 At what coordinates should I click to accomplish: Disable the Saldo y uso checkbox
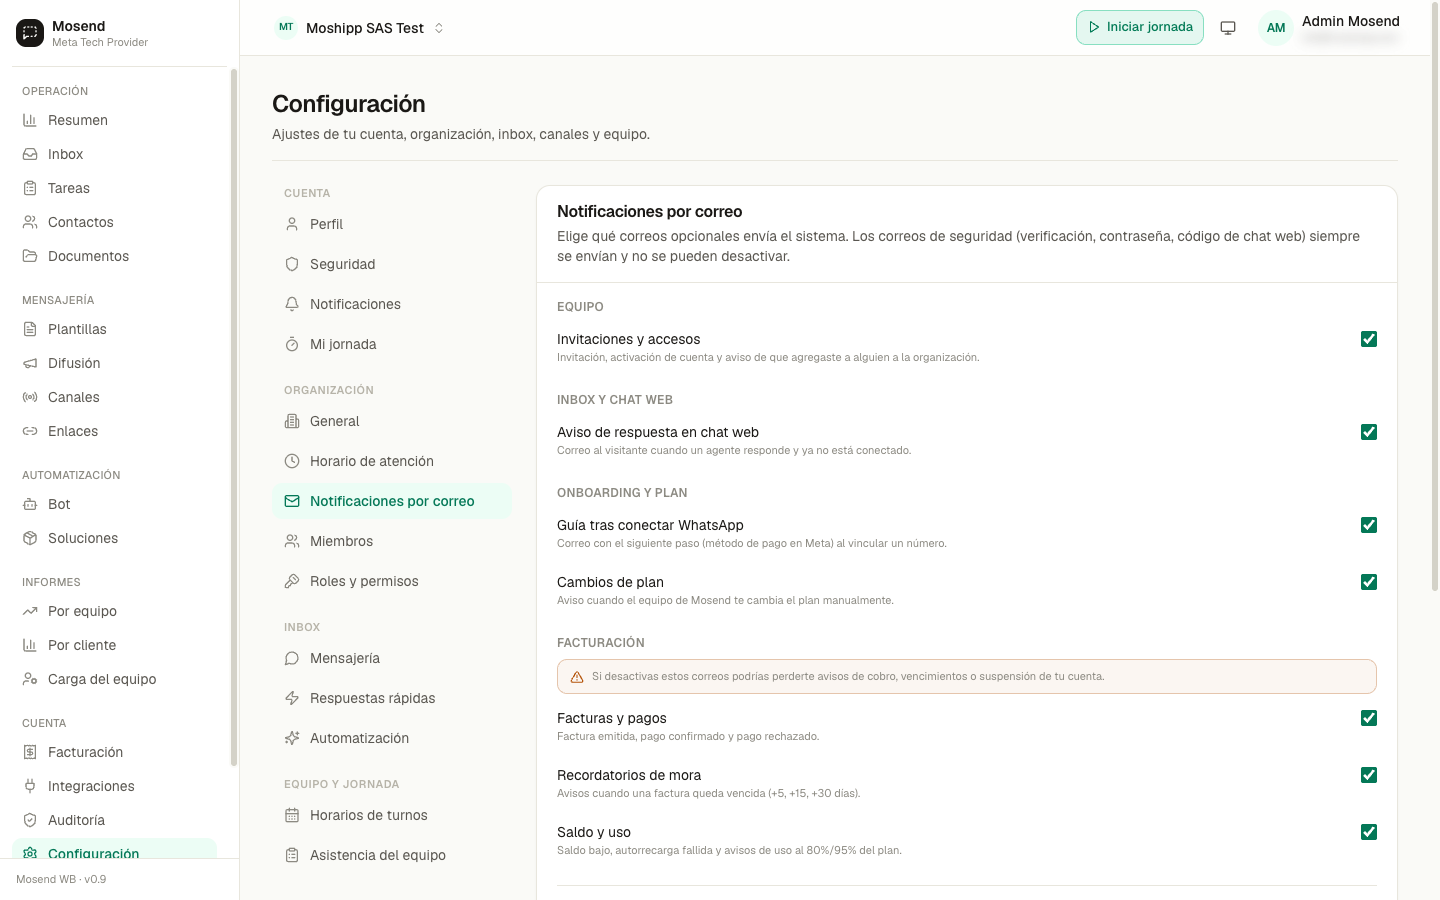(1369, 832)
